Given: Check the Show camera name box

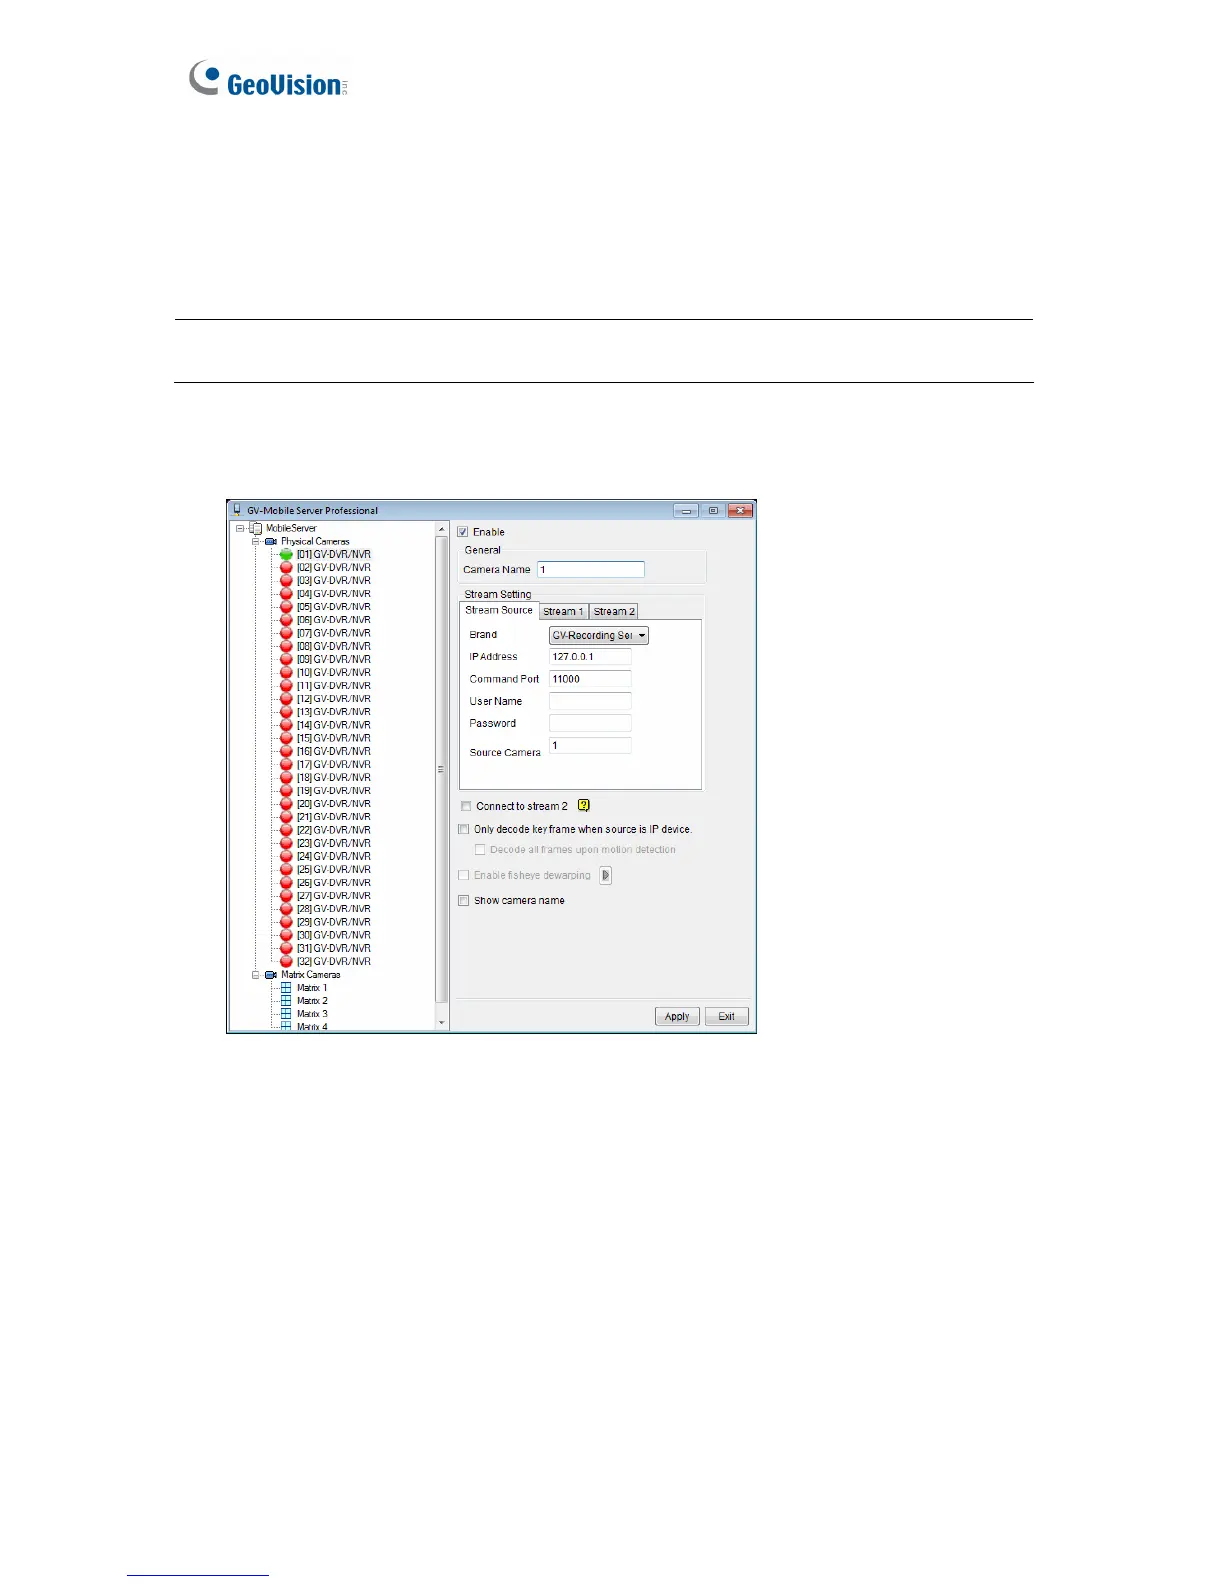Looking at the screenshot, I should pyautogui.click(x=464, y=901).
